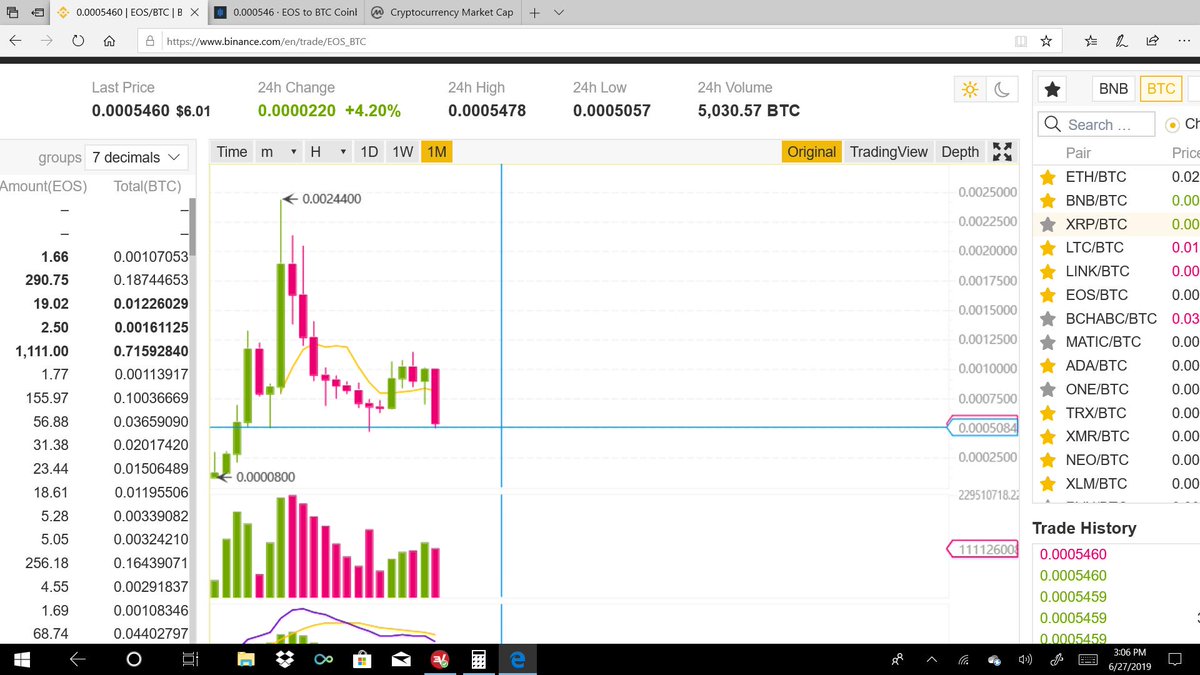This screenshot has width=1200, height=675.
Task: Switch to Original chart view
Action: tap(811, 152)
